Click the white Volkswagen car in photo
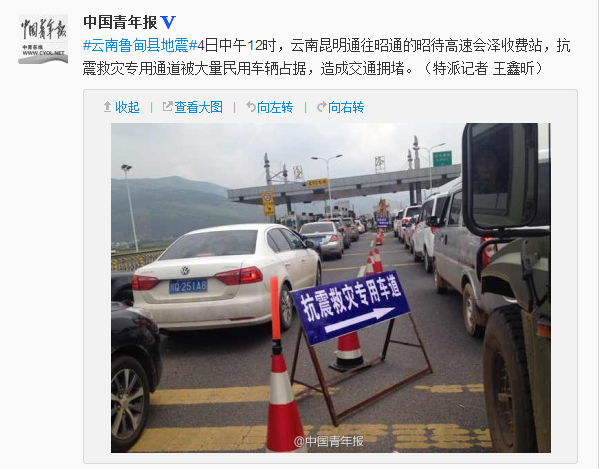599x469 pixels. tap(227, 276)
